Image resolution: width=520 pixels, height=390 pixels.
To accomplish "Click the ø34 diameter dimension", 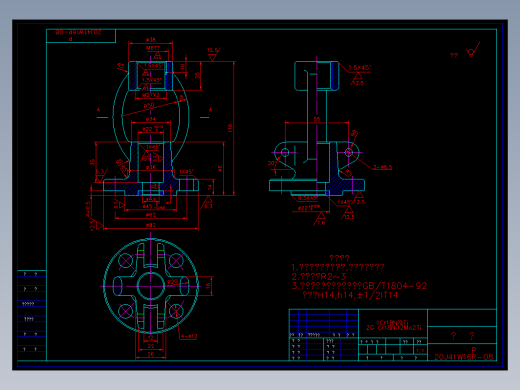I will (x=151, y=119).
